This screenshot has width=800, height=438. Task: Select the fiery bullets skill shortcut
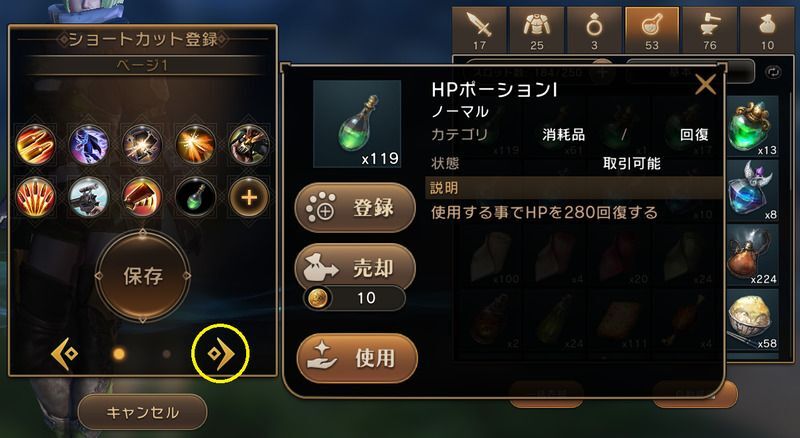pos(35,145)
